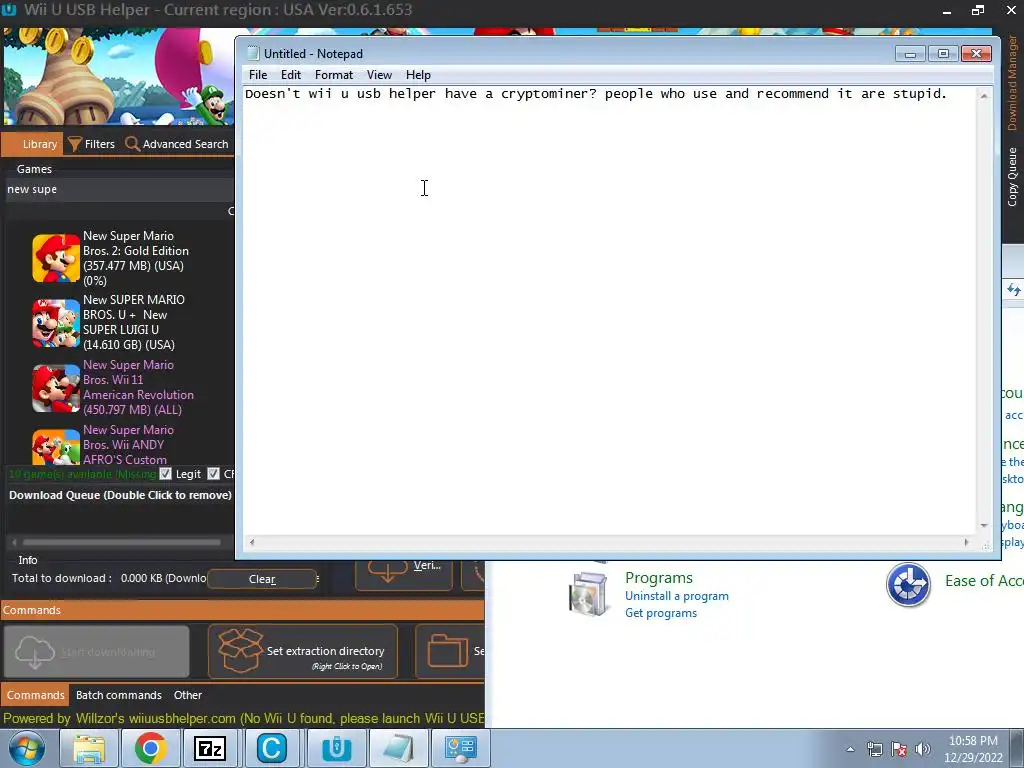Switch to Control Panel taskbar icon
1024x768 pixels.
tap(460, 748)
